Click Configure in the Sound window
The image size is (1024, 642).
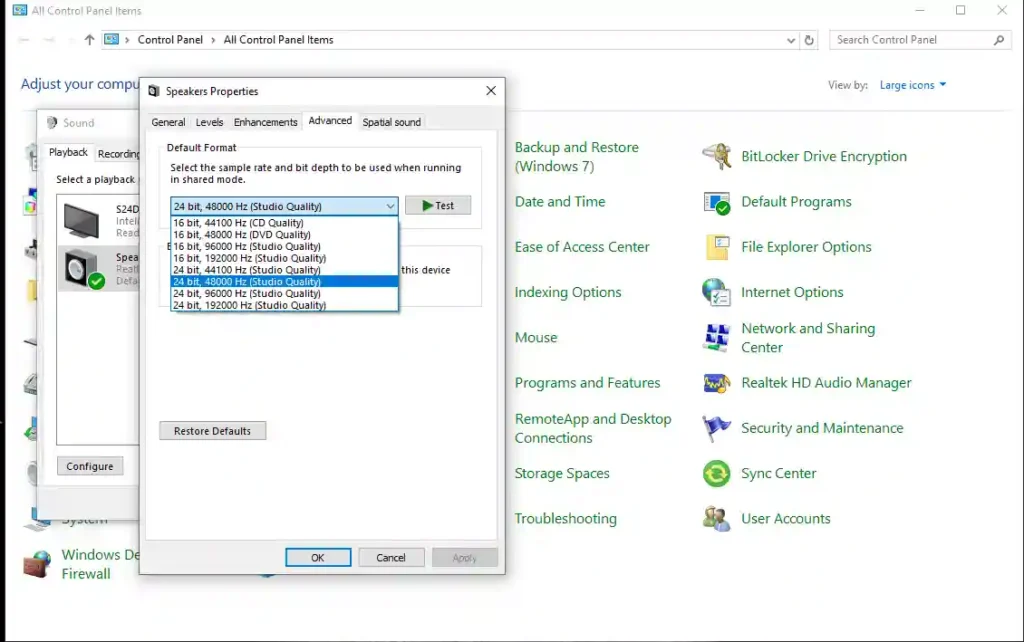(89, 466)
